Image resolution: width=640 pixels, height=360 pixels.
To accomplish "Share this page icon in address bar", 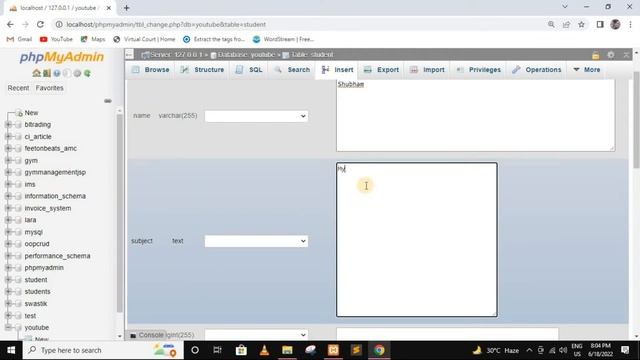I will [x=566, y=24].
